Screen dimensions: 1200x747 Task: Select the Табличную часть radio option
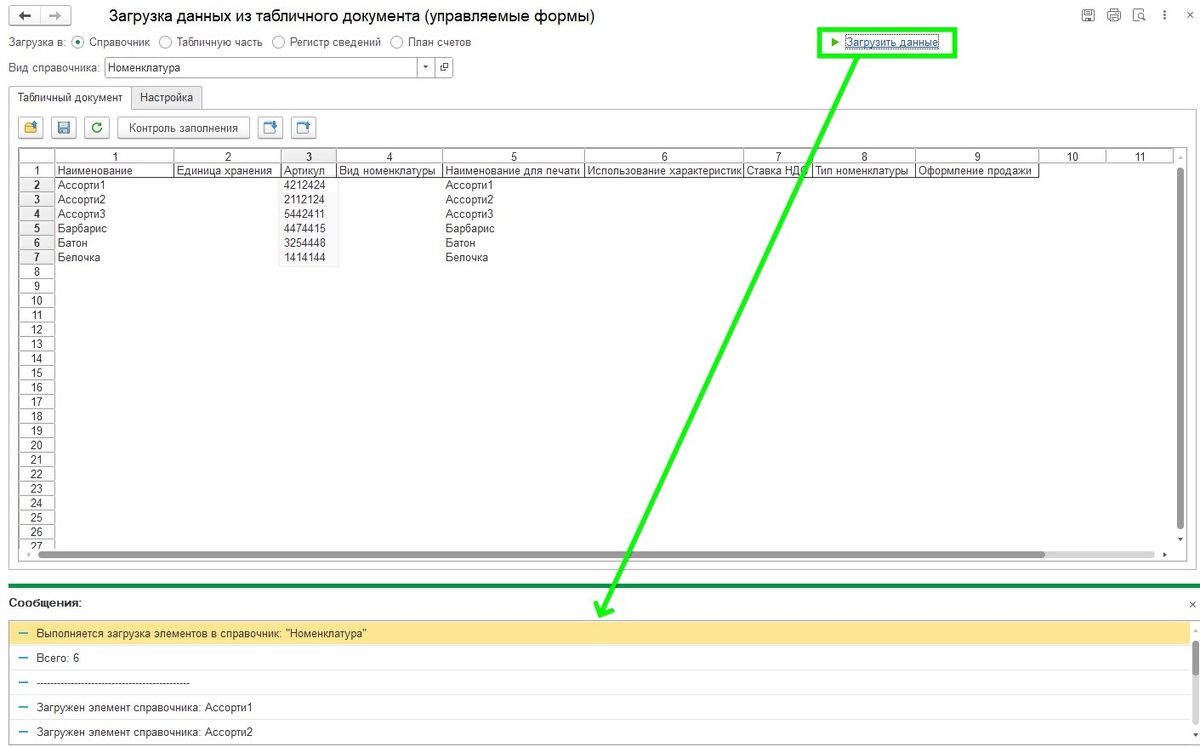165,42
